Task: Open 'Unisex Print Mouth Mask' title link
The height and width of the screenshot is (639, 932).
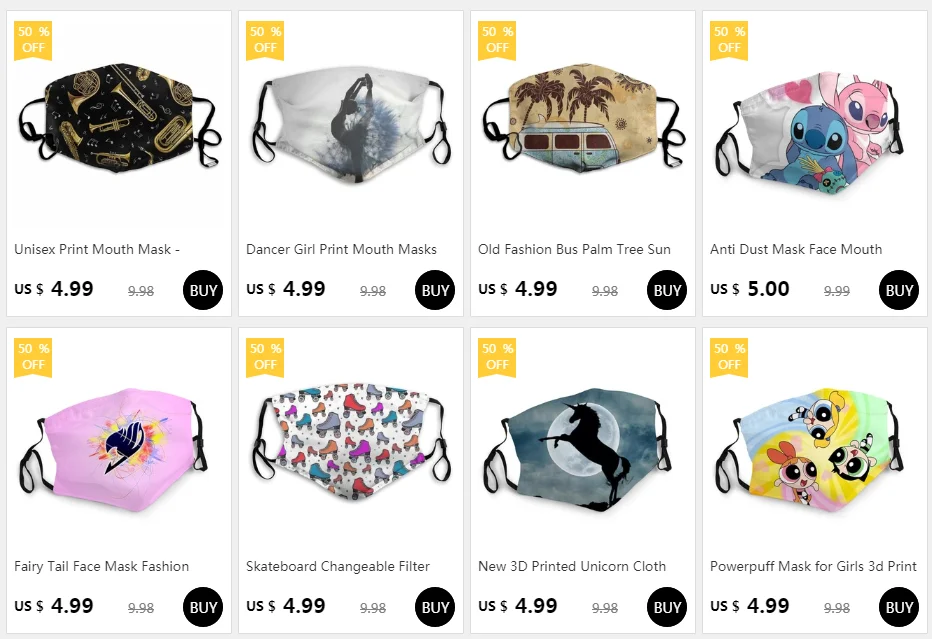Action: click(97, 249)
